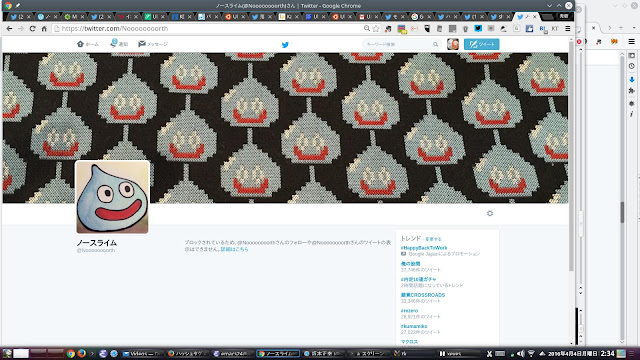The width and height of the screenshot is (640, 360).
Task: Open the #kumamiko trend
Action: 414,326
